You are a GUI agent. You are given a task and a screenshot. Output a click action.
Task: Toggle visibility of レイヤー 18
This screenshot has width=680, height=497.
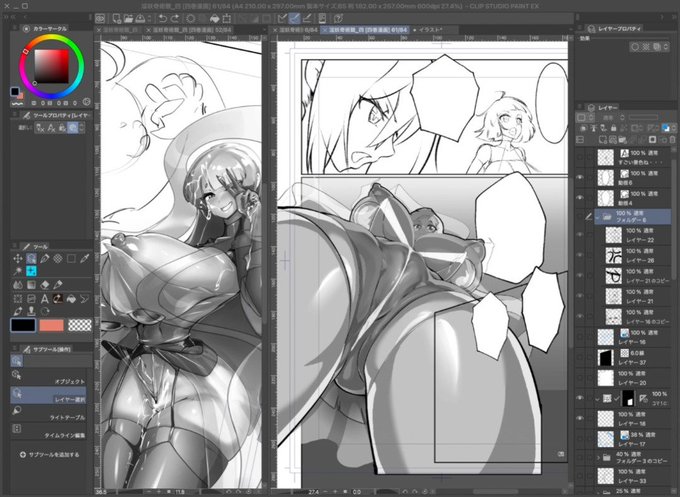pyautogui.click(x=580, y=418)
